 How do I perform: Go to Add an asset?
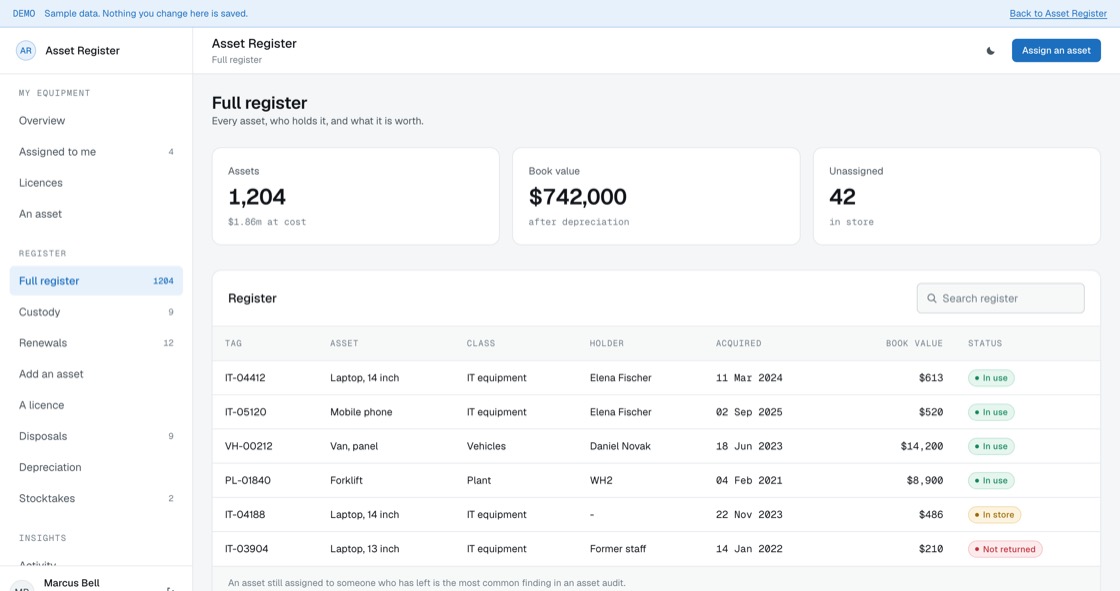96,374
